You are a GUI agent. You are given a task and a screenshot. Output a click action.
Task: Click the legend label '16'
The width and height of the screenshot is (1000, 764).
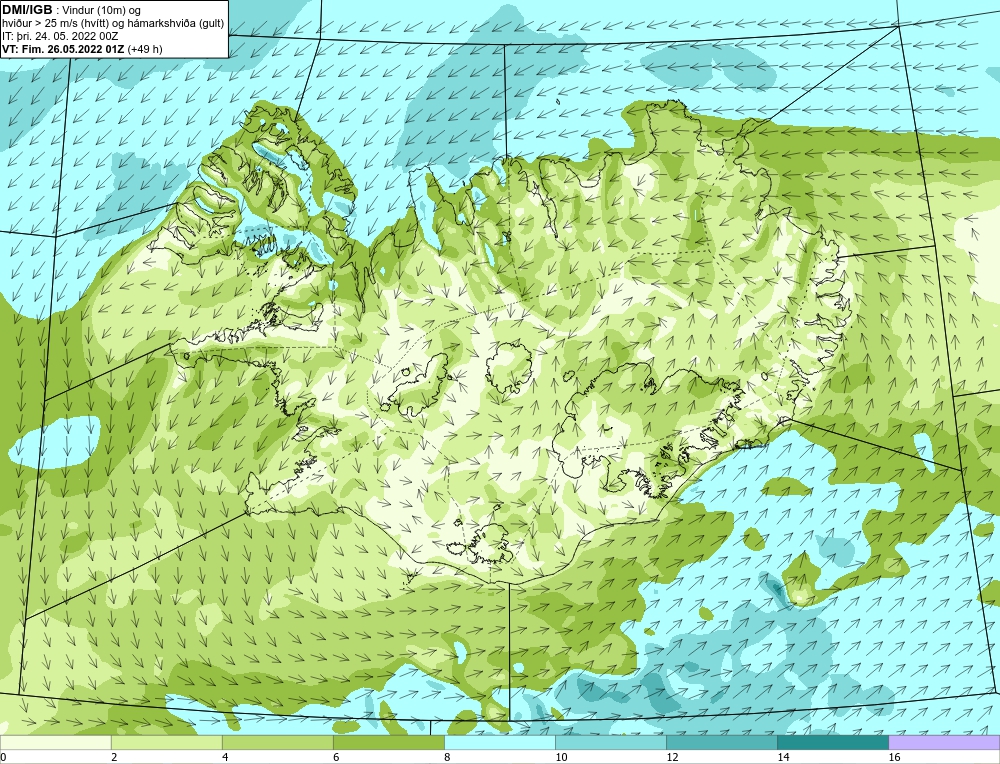(894, 757)
